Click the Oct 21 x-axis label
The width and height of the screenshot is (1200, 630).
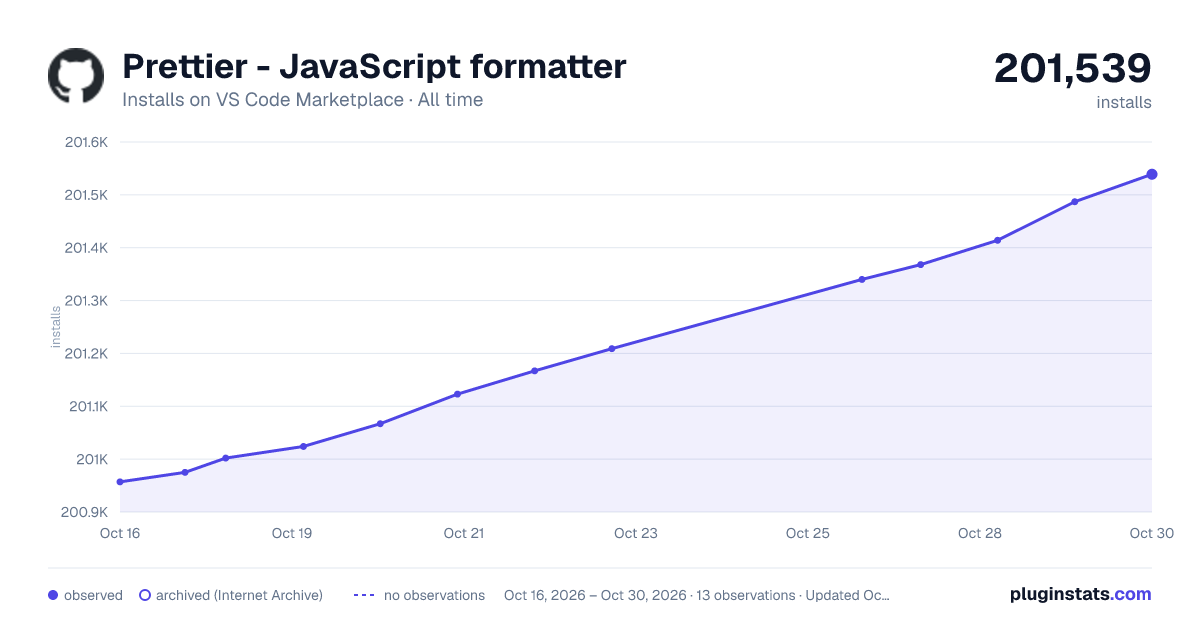point(464,533)
